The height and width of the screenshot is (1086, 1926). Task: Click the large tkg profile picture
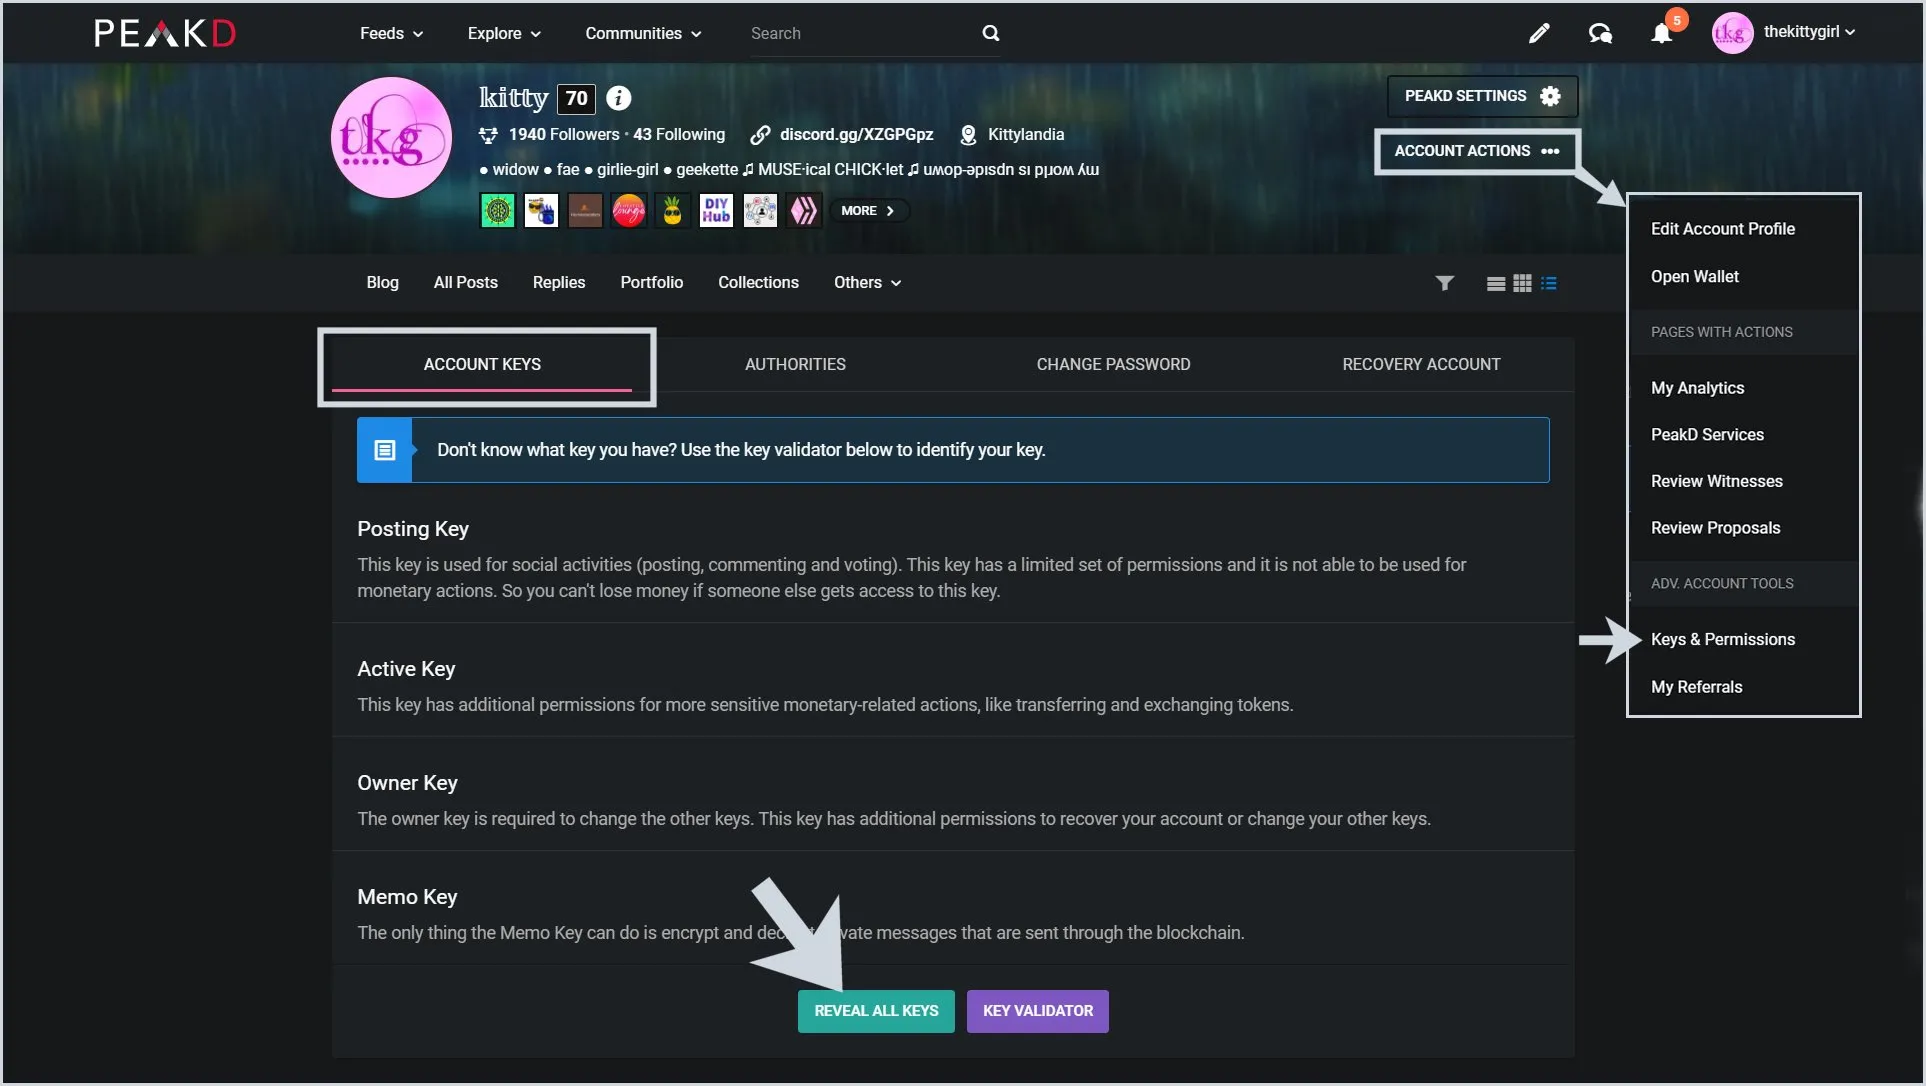point(391,137)
